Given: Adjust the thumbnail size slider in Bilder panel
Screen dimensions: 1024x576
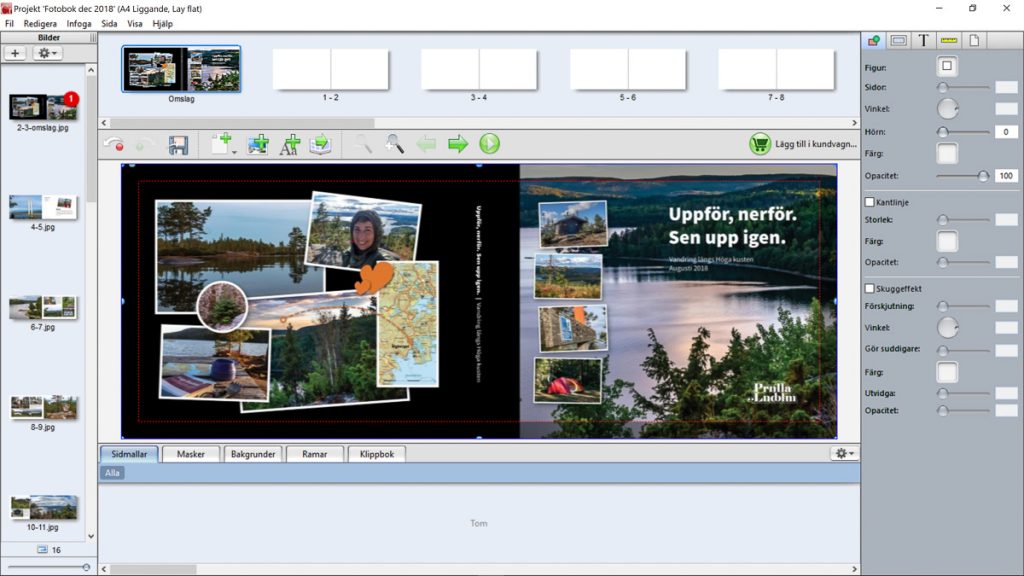Looking at the screenshot, I should click(x=49, y=568).
